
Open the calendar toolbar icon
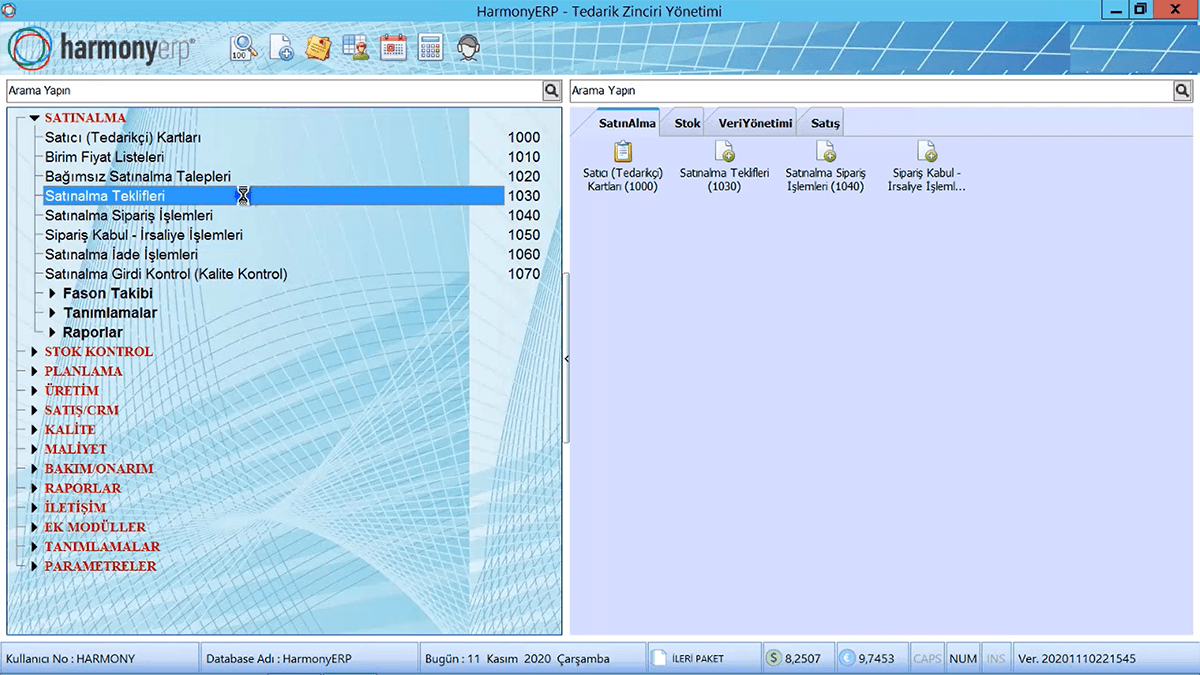pyautogui.click(x=393, y=47)
